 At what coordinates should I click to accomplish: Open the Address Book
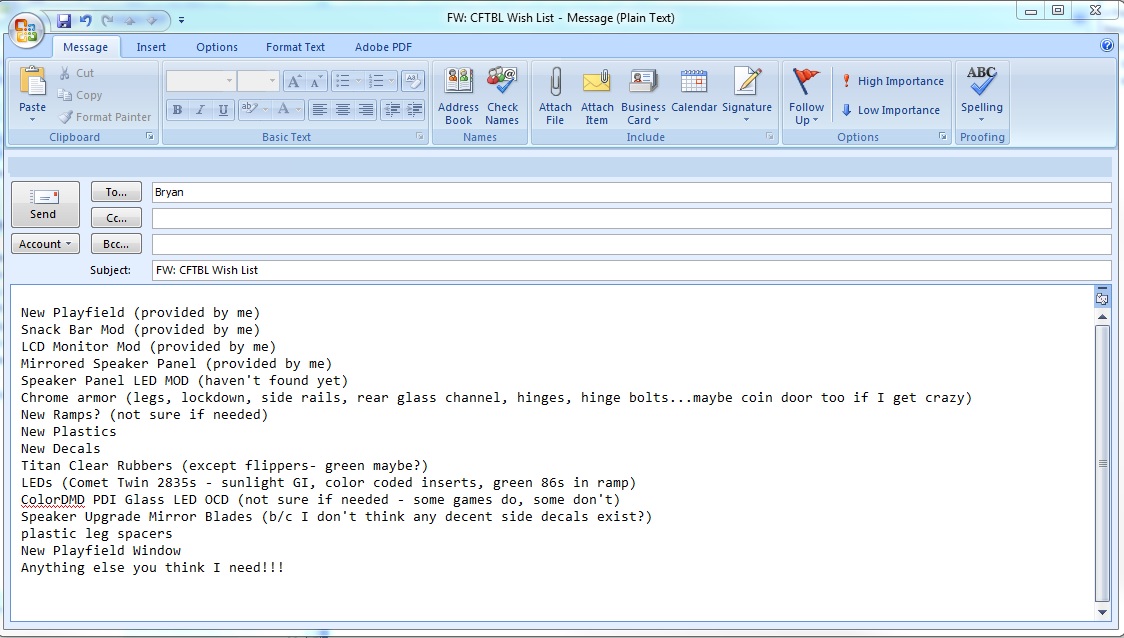tap(458, 82)
